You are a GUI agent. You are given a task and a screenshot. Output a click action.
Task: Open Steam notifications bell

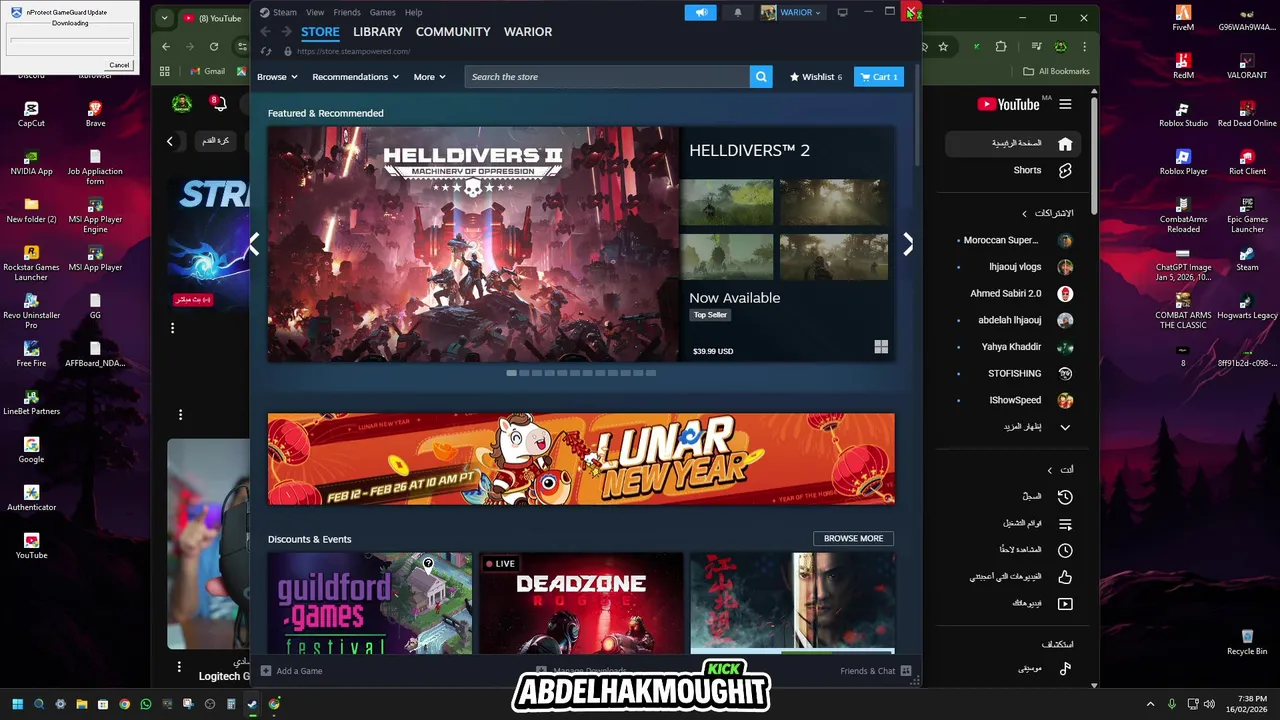click(738, 12)
